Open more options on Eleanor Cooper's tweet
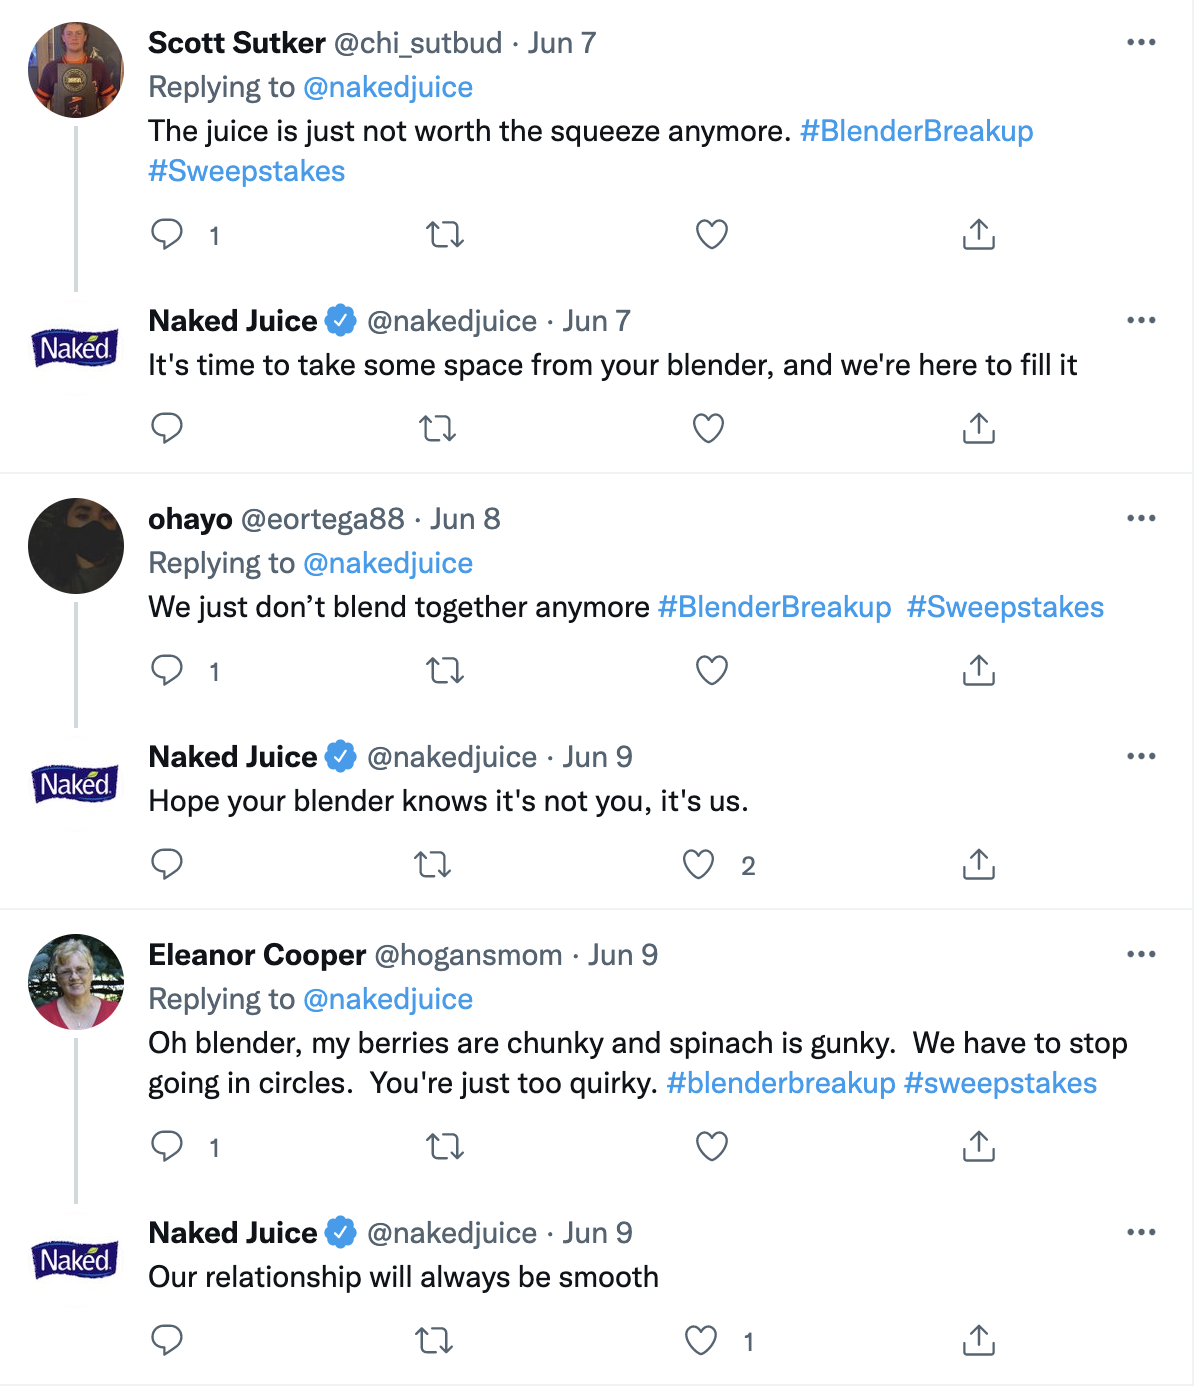 (1141, 954)
